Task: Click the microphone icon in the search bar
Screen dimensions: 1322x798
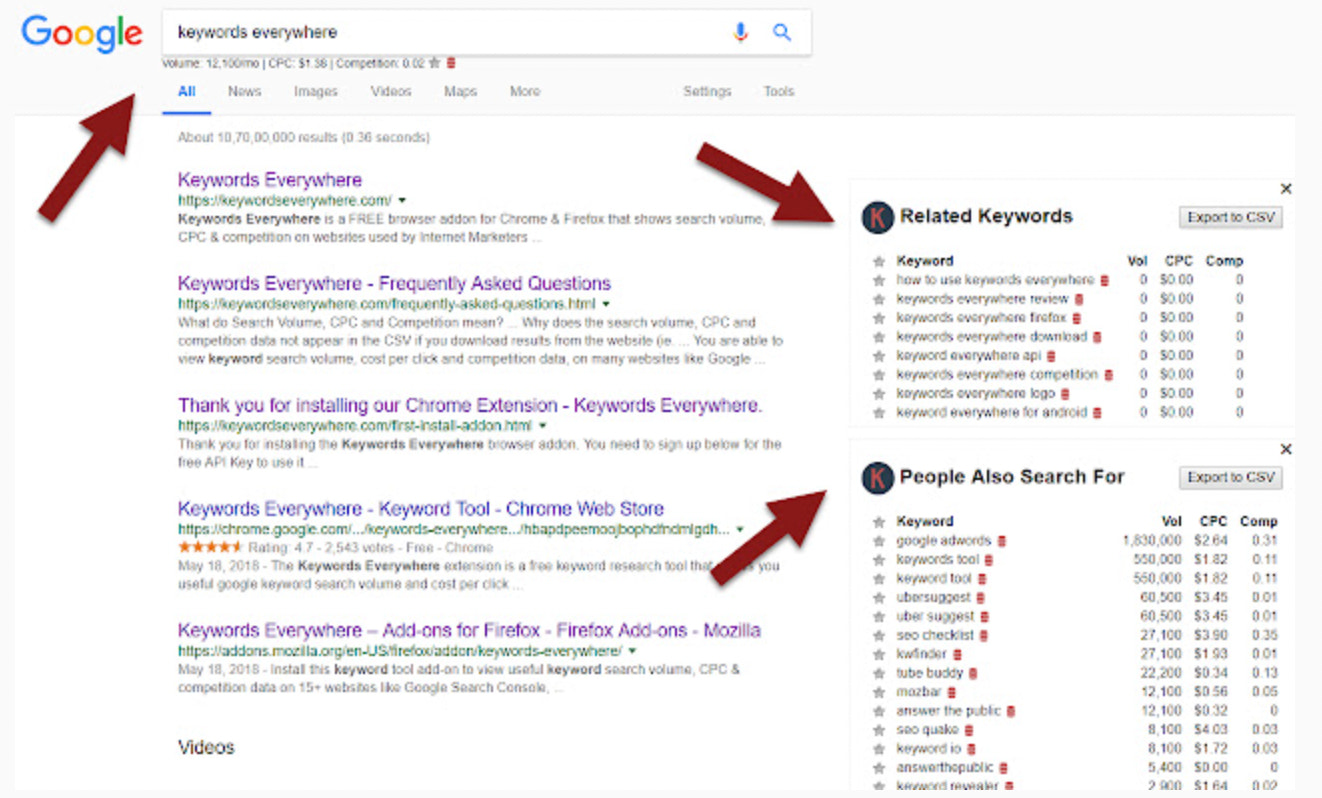Action: tap(740, 31)
